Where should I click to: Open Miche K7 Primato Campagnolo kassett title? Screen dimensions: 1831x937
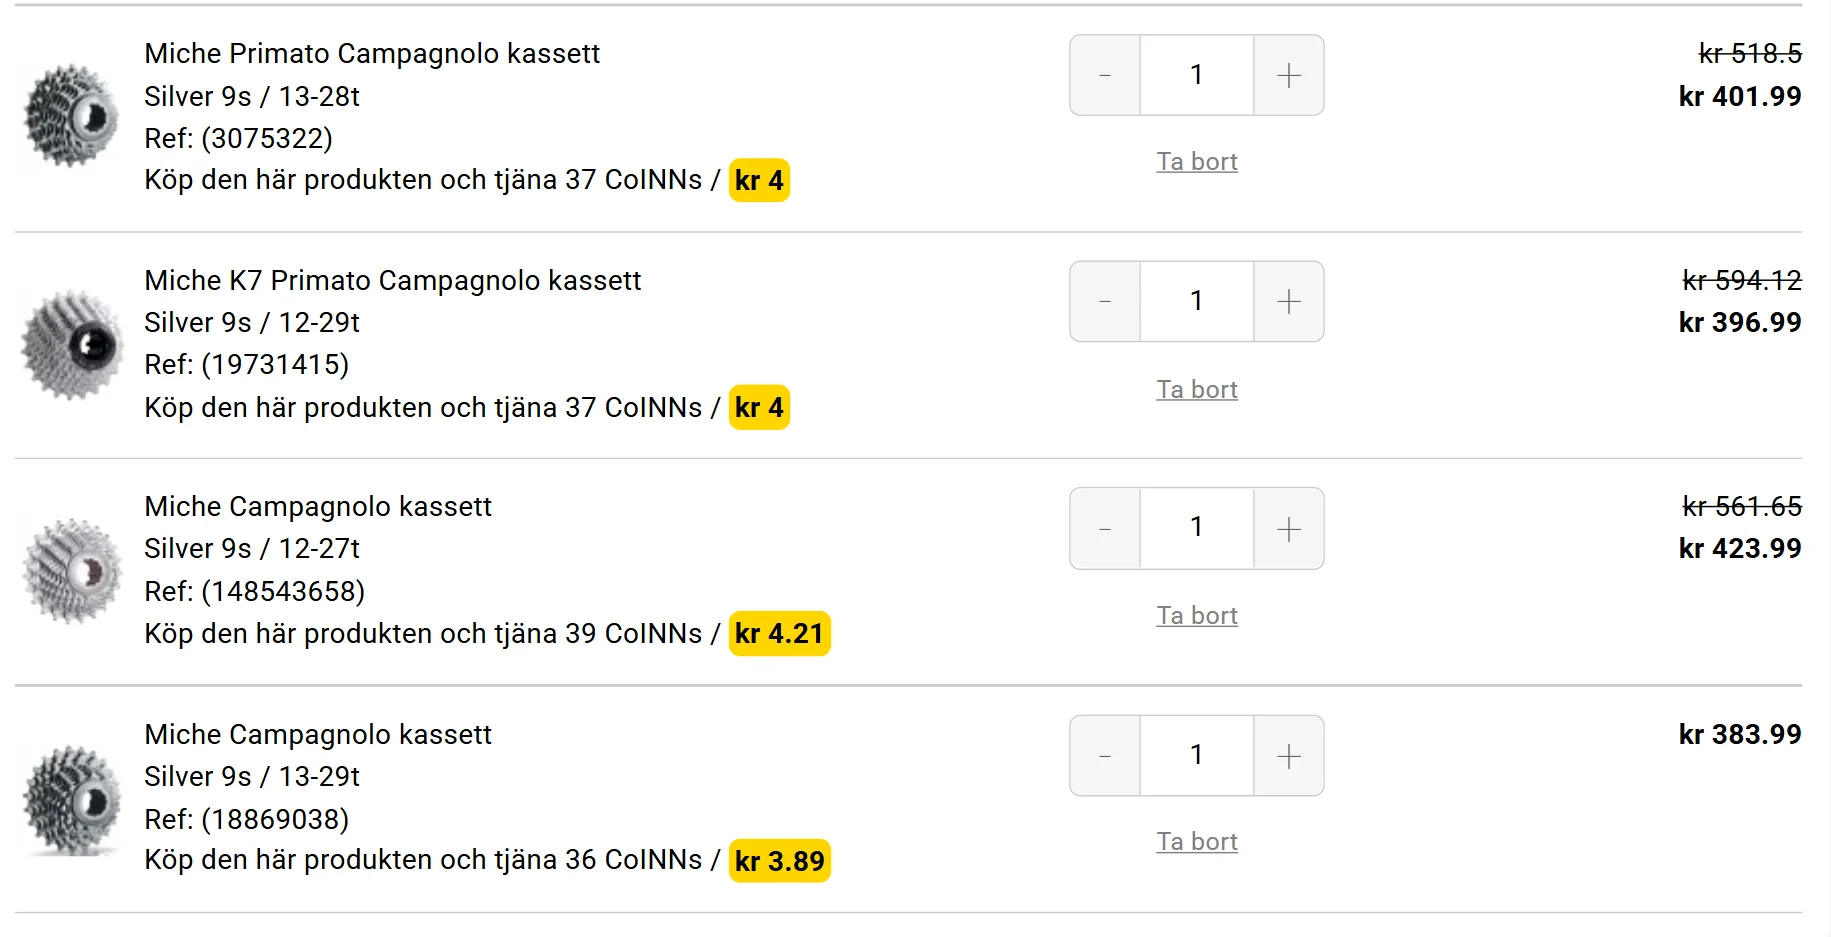(392, 280)
